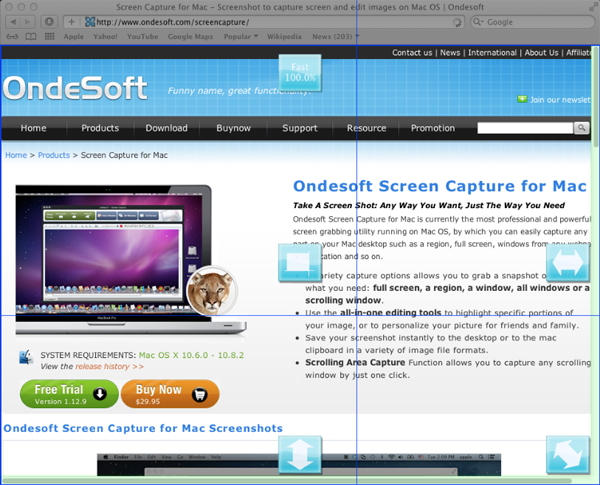Click the OndeSoft logo
Viewport: 600px width, 485px height.
tap(75, 88)
